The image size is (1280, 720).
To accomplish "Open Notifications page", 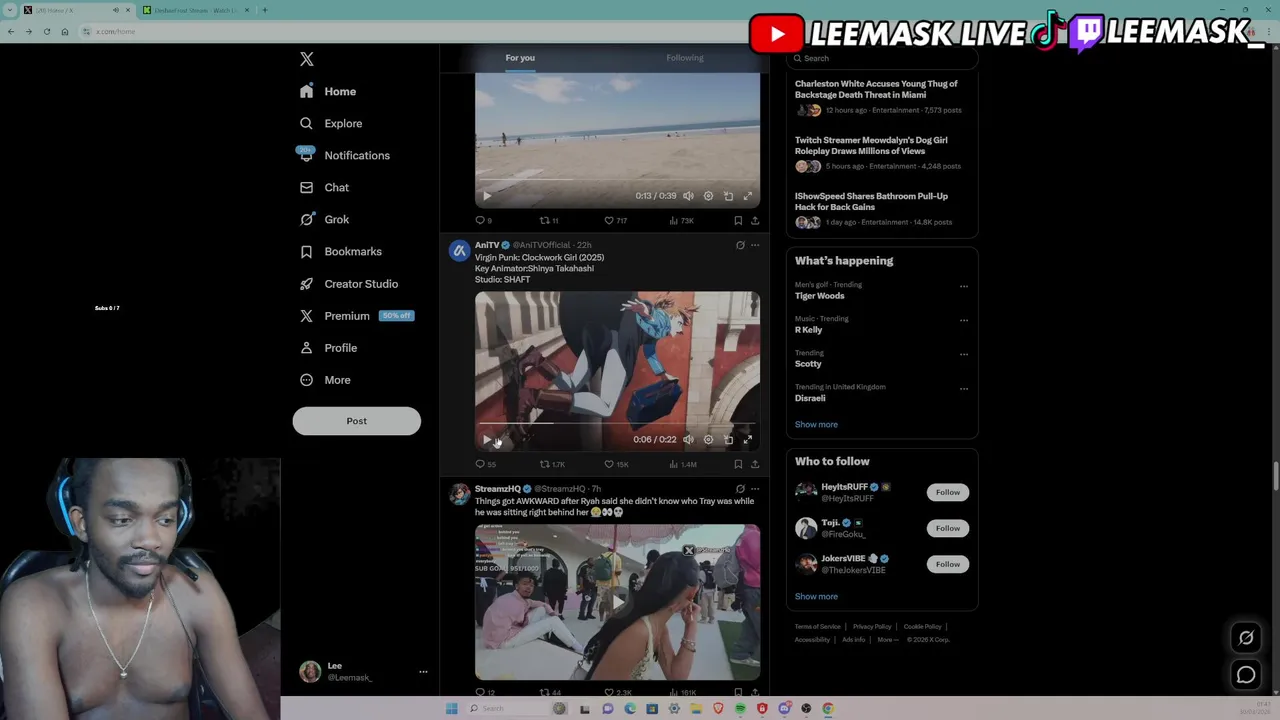I will point(344,155).
